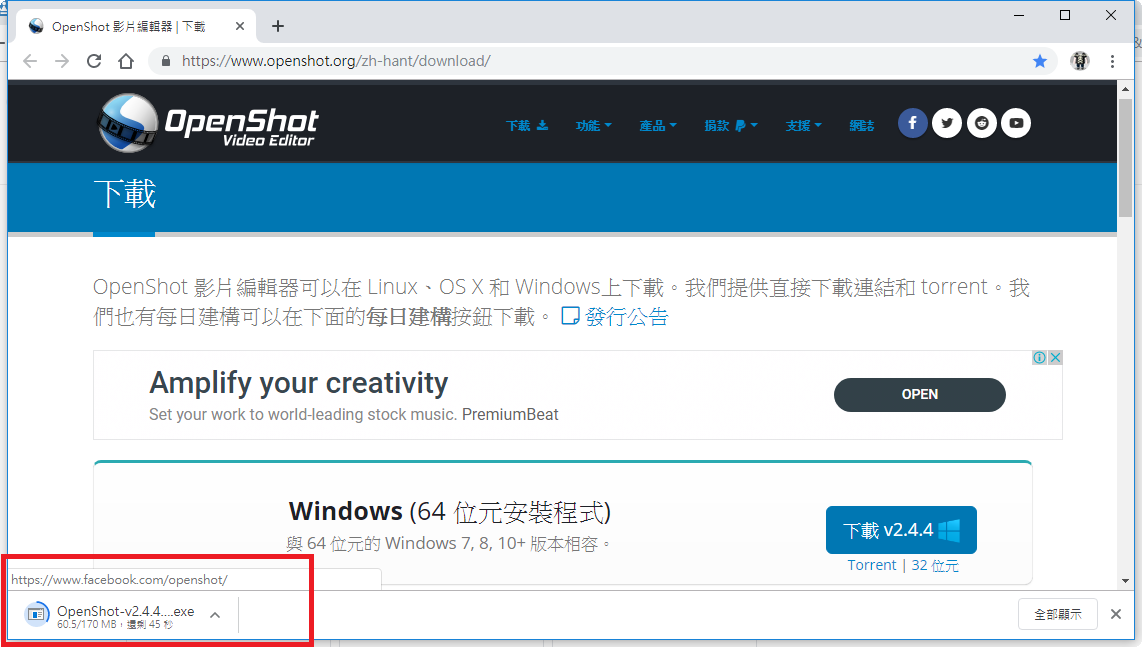Open a new browser tab
The width and height of the screenshot is (1142, 647).
click(277, 26)
